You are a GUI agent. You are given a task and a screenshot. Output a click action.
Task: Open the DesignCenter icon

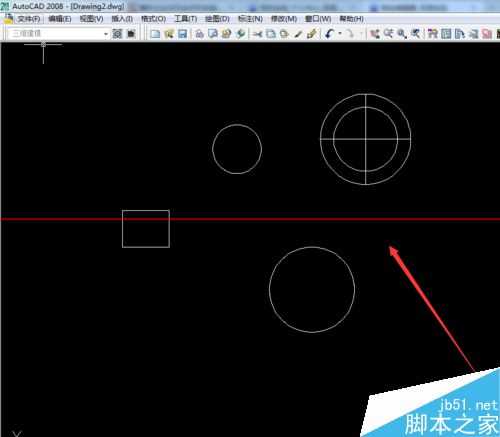pos(446,34)
